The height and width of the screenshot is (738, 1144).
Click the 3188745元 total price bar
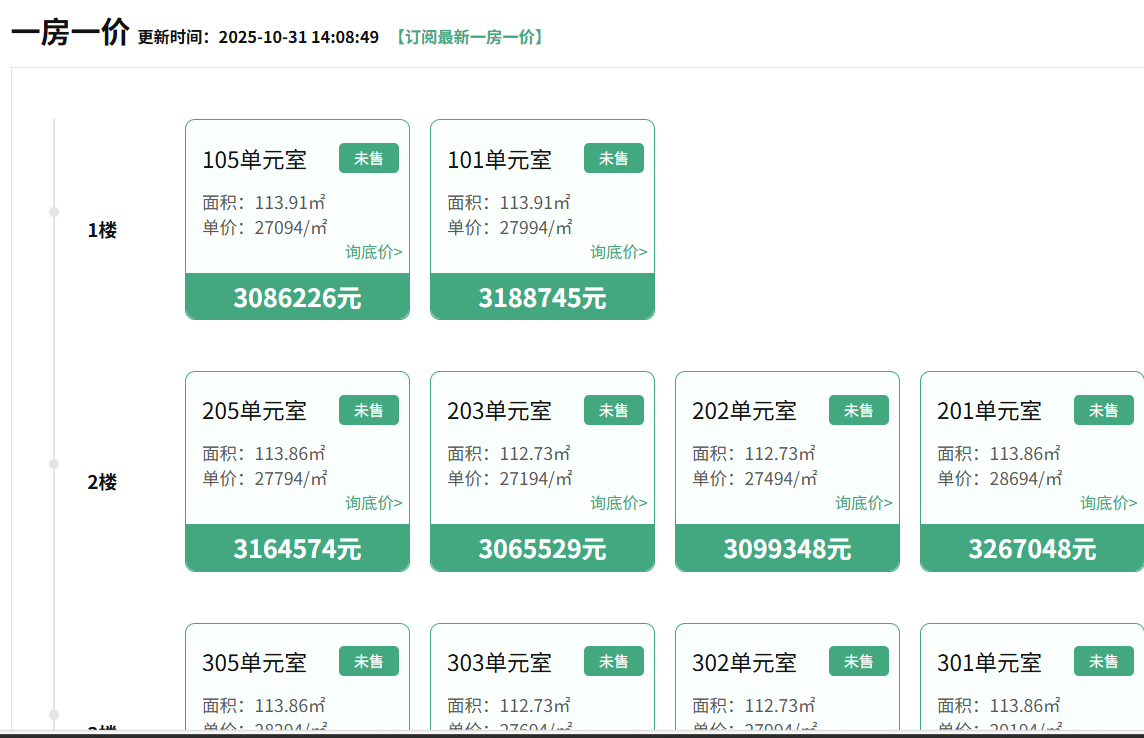click(x=542, y=297)
